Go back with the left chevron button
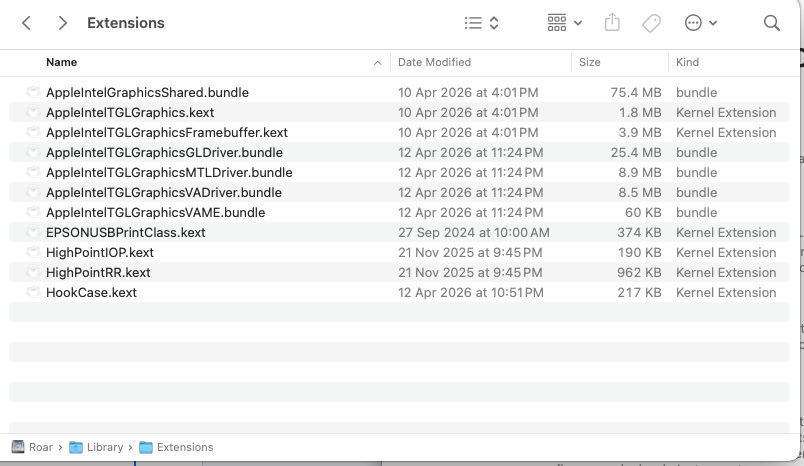This screenshot has width=804, height=466. pos(27,23)
